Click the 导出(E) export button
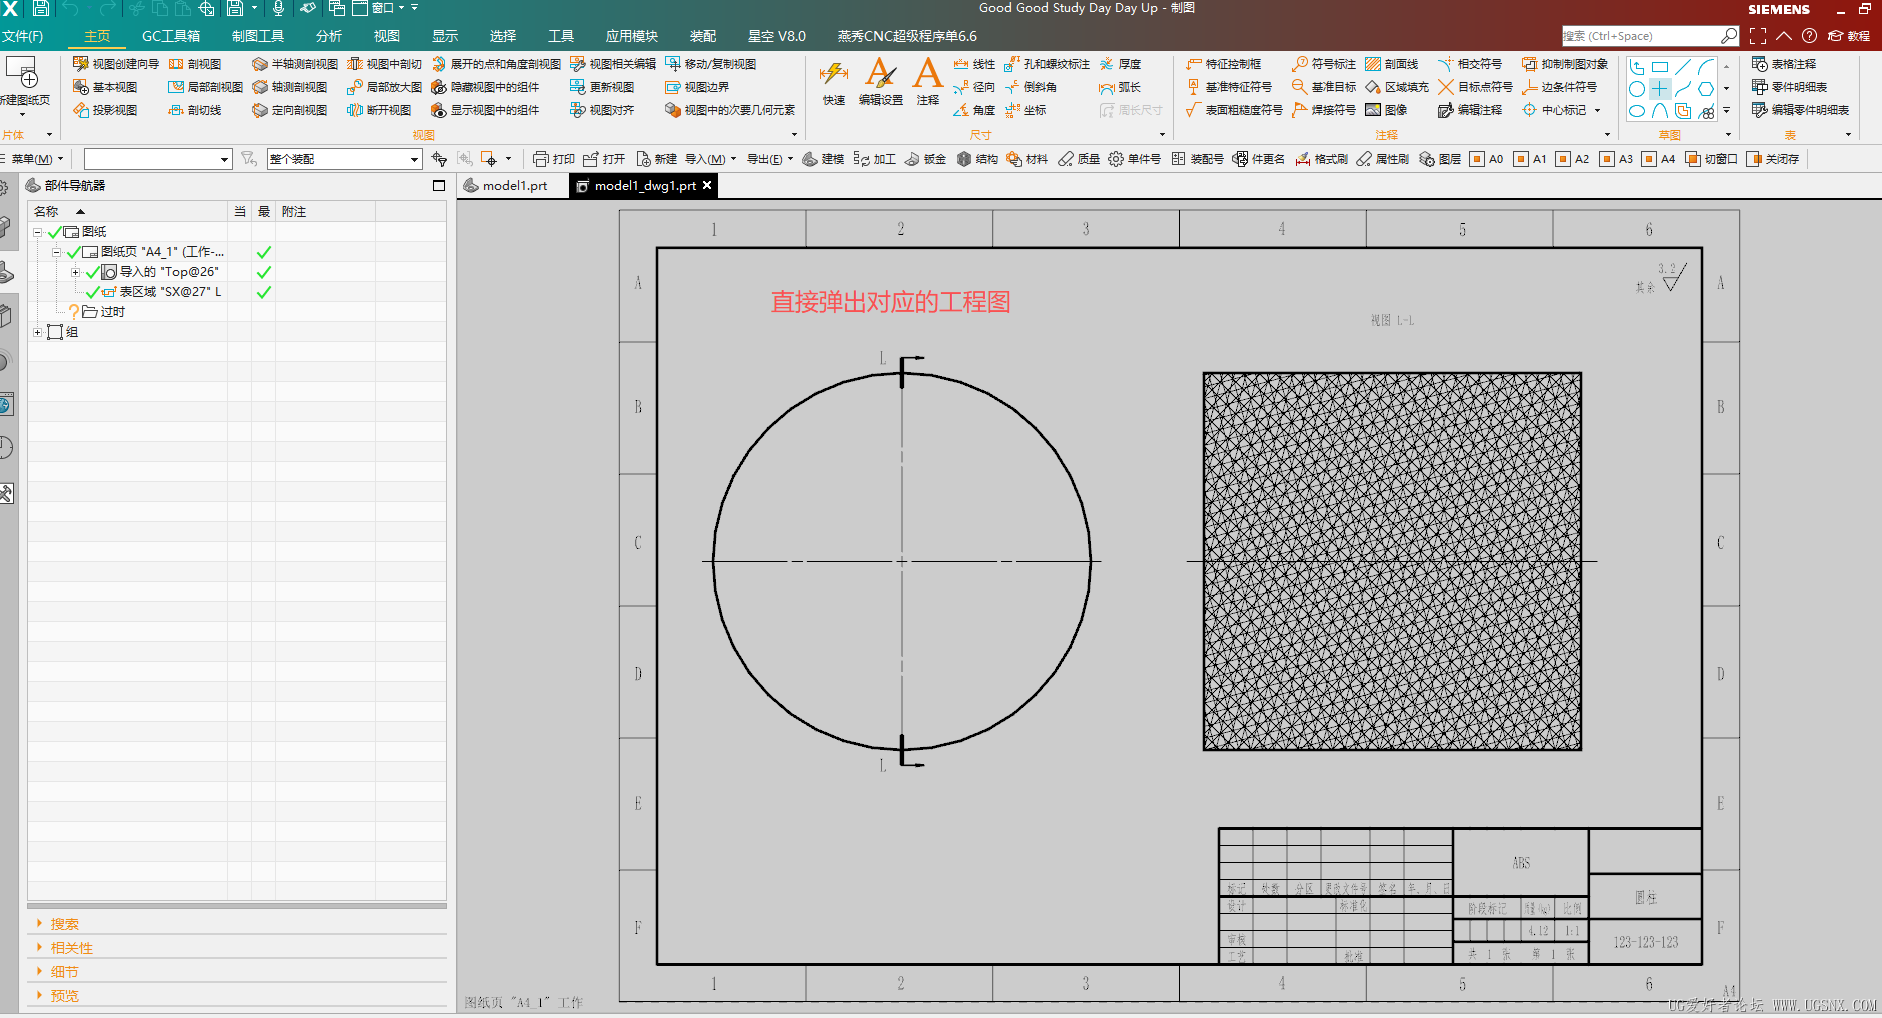1882x1018 pixels. (769, 159)
